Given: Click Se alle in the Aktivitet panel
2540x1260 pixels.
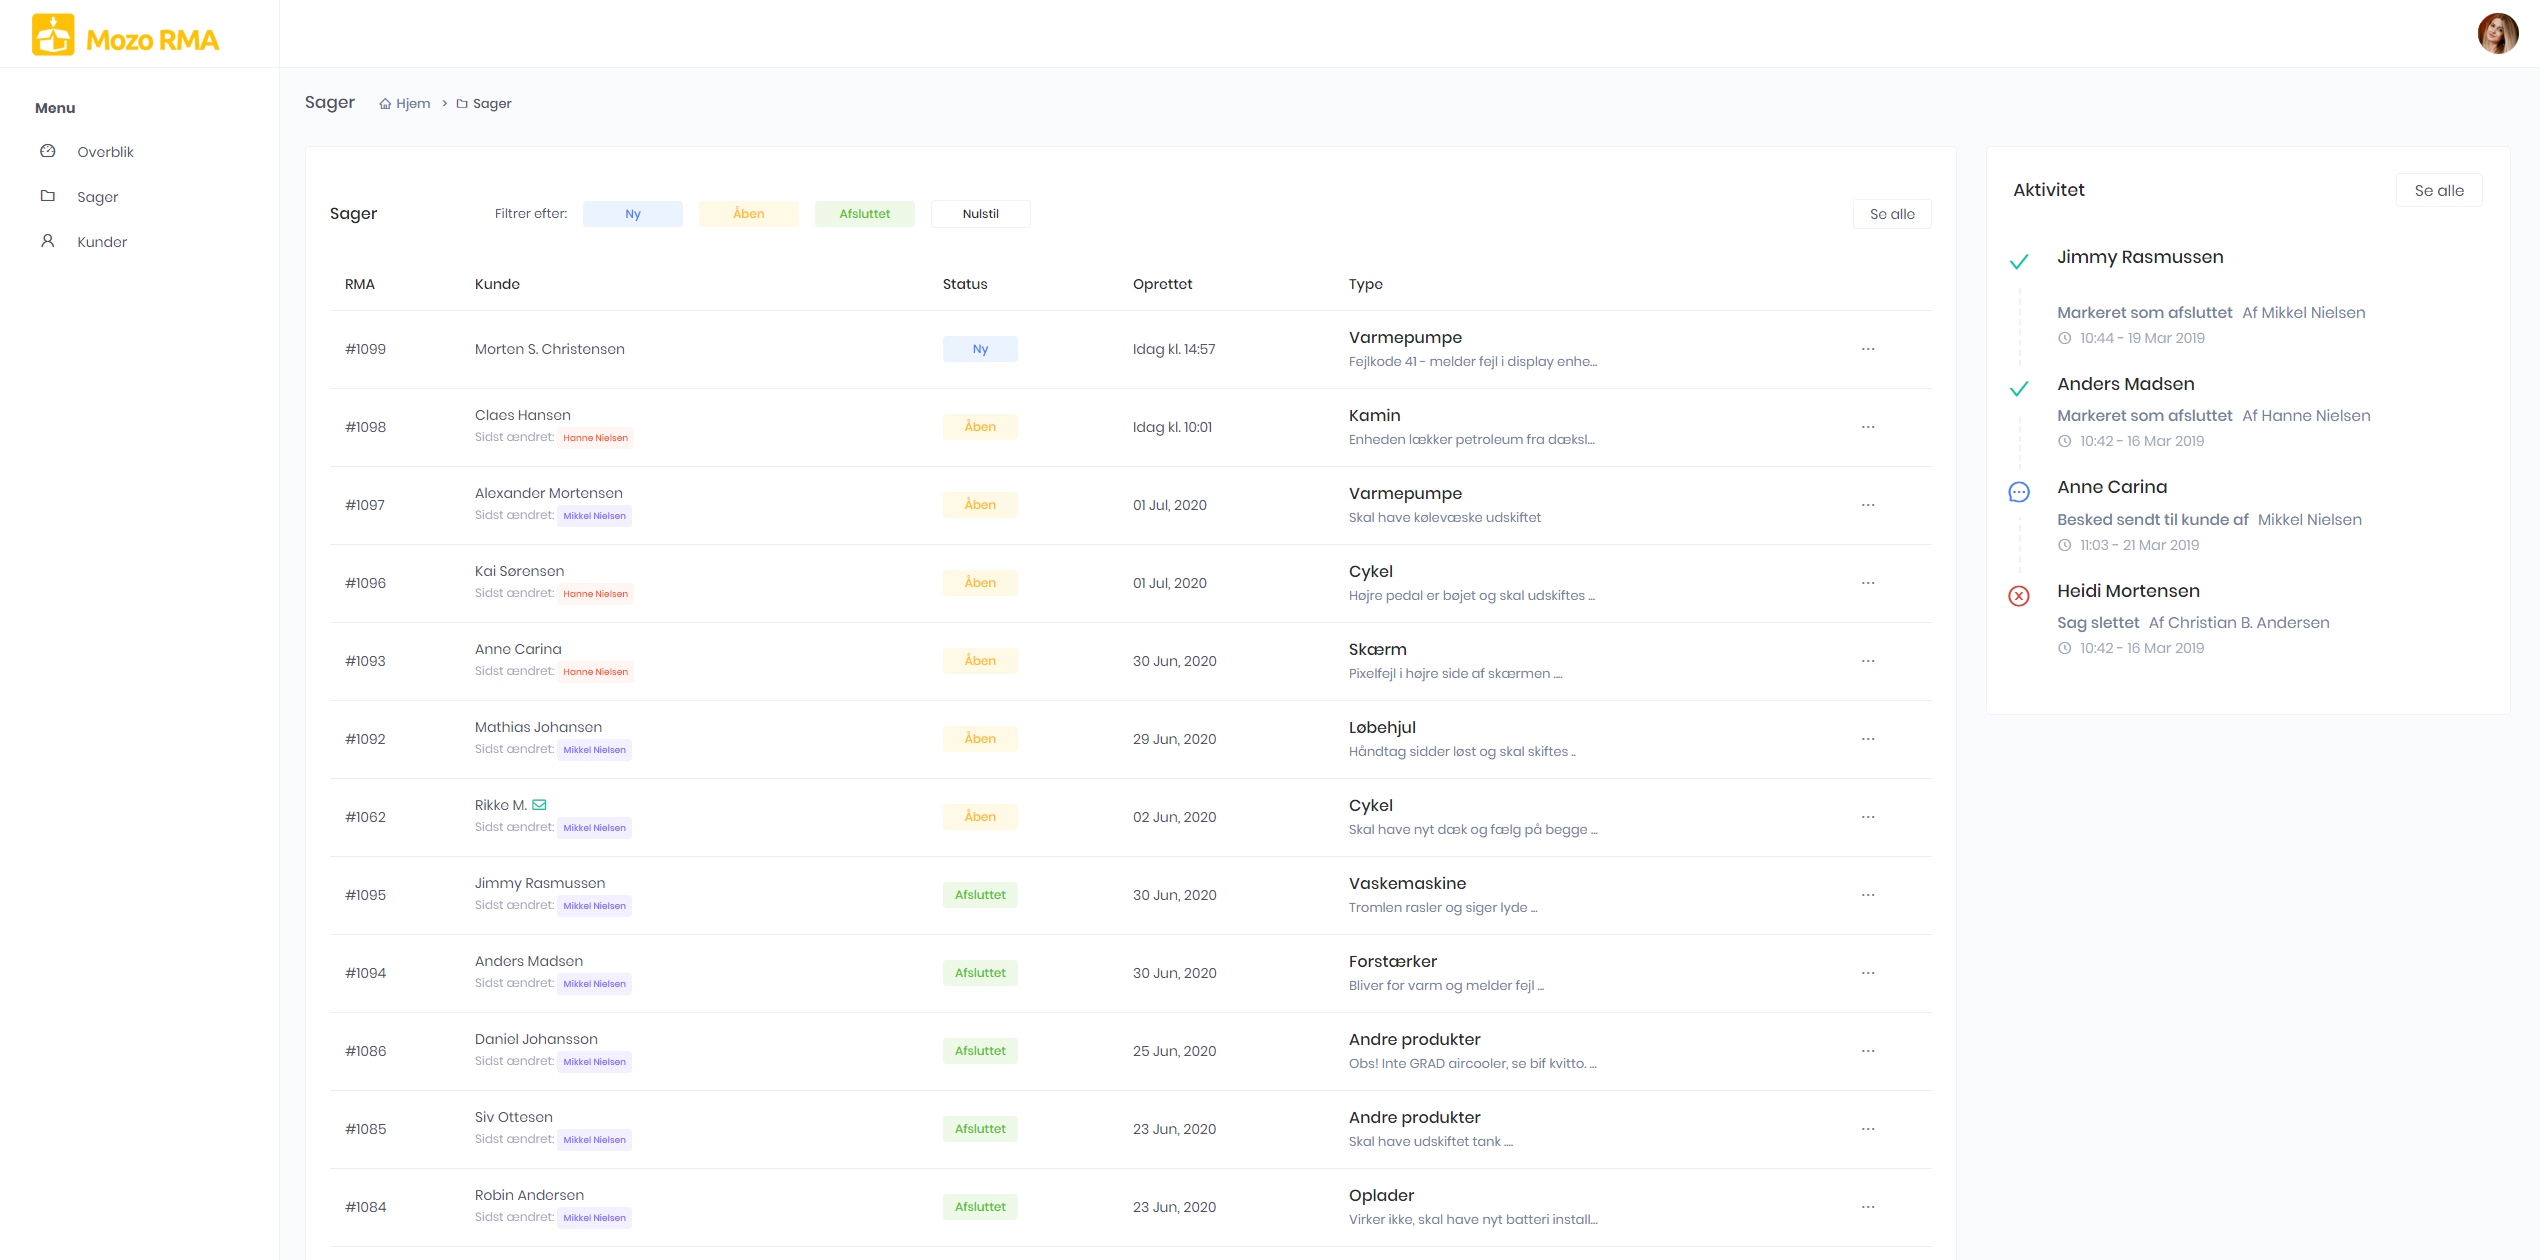Looking at the screenshot, I should click(x=2438, y=191).
